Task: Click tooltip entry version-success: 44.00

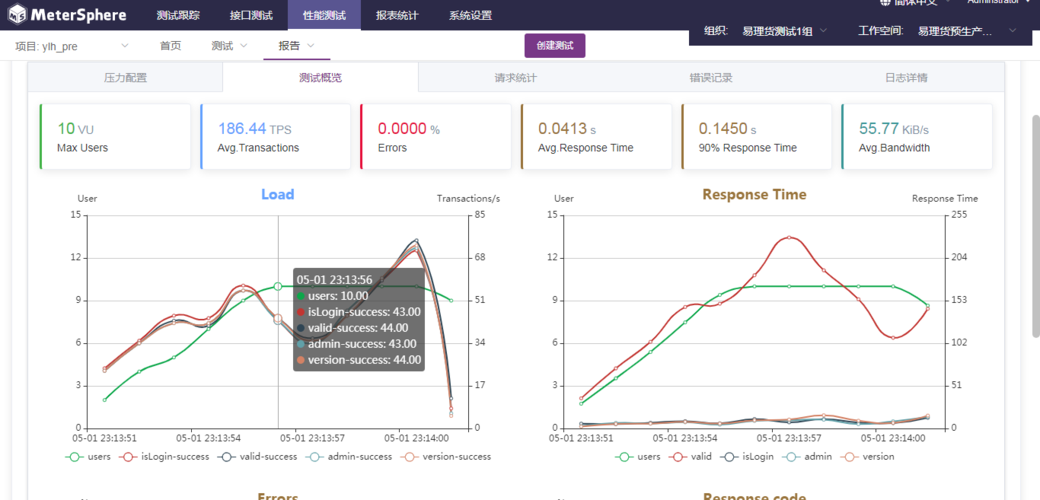Action: point(358,360)
